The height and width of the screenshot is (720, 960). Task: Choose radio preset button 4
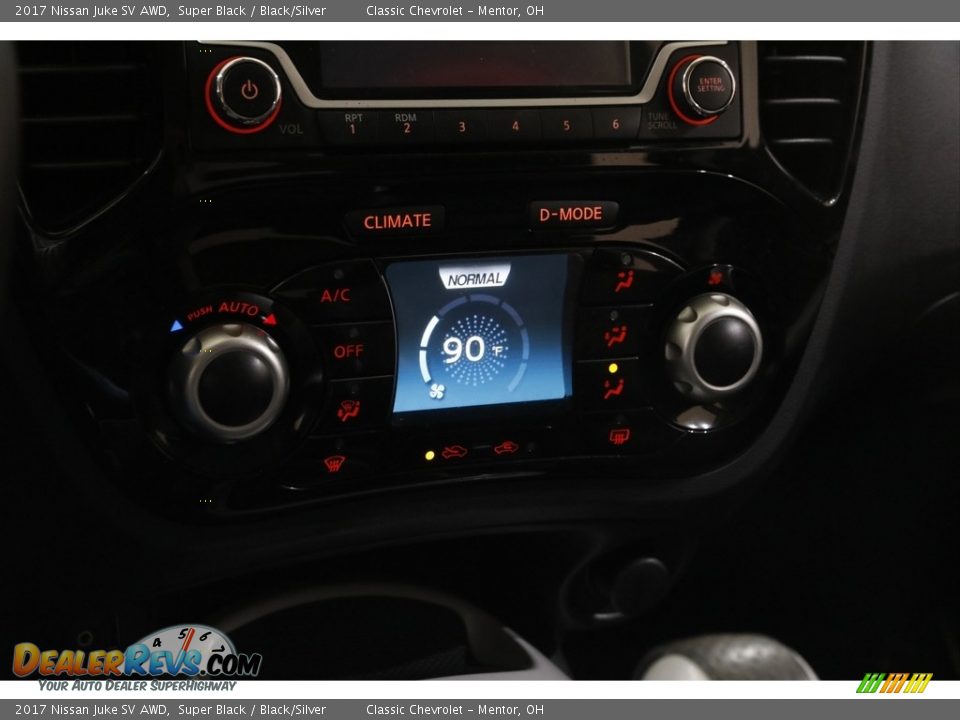(515, 126)
